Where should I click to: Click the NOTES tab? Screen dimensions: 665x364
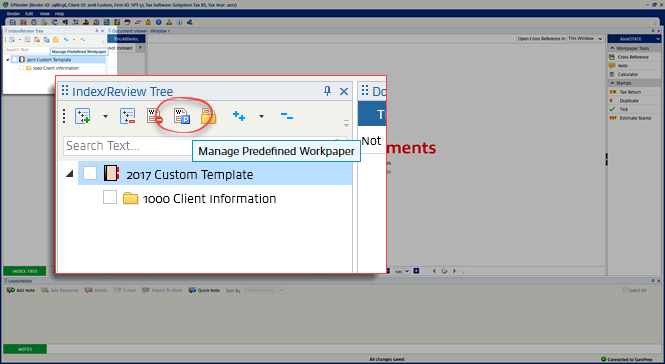(x=25, y=349)
